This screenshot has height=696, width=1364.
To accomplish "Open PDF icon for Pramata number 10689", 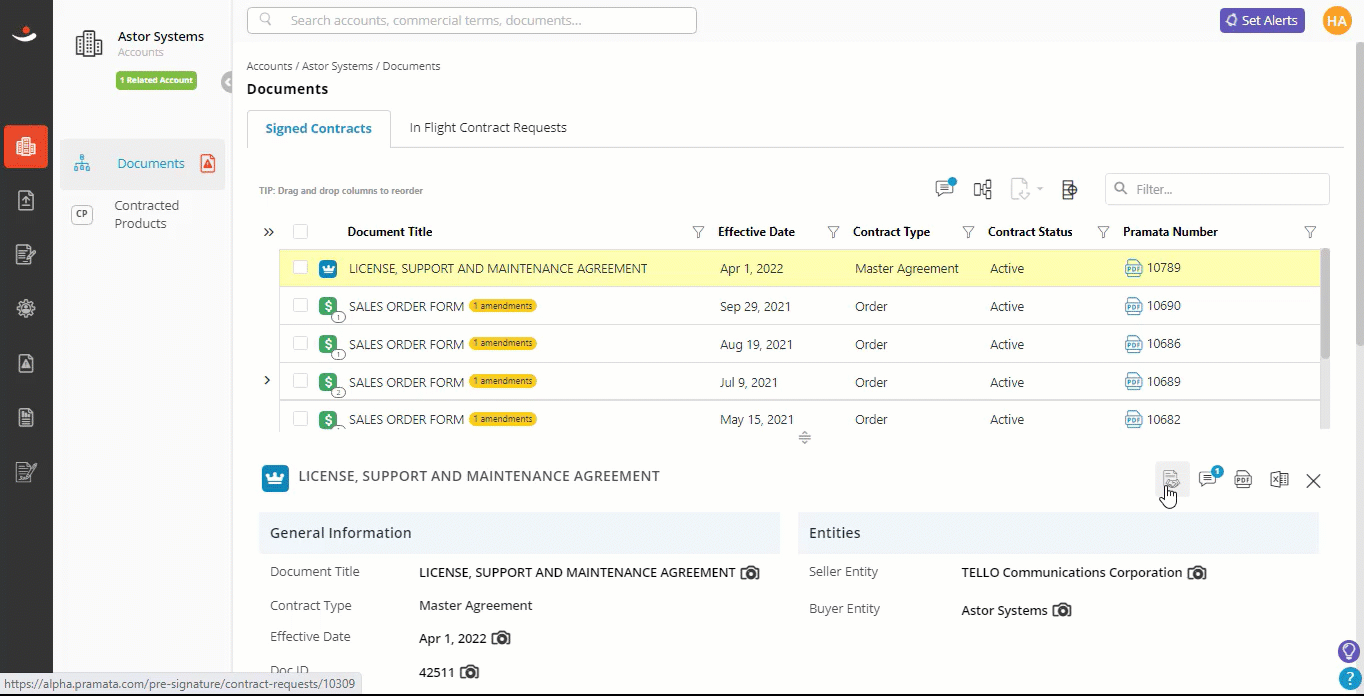I will coord(1133,381).
